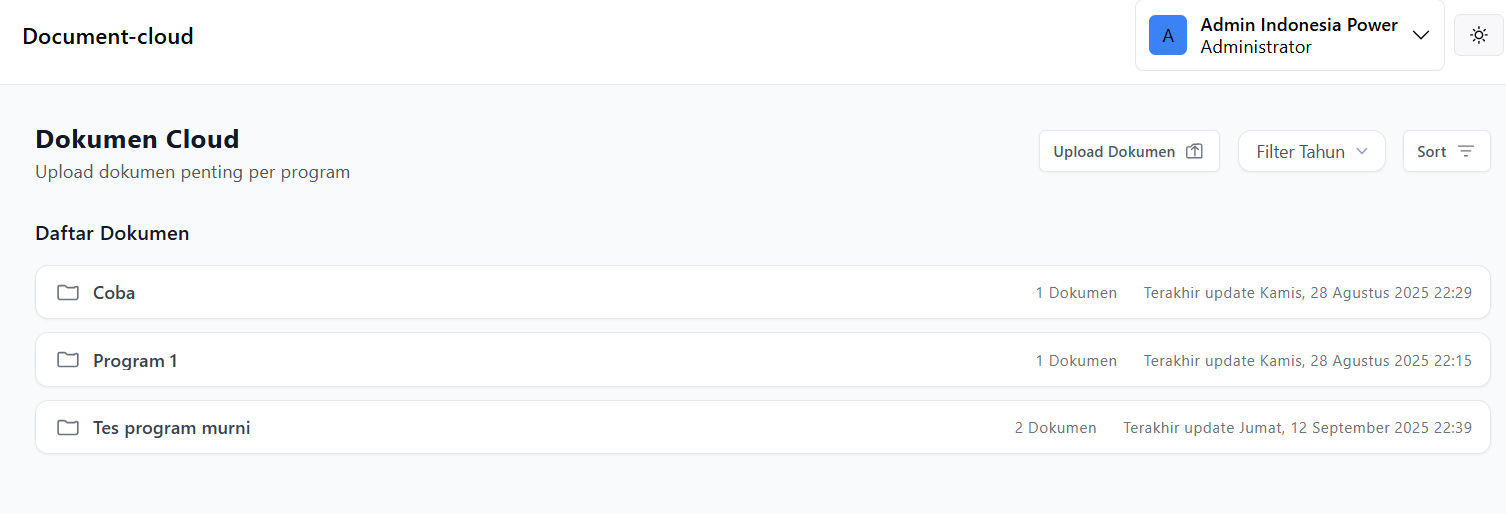1506x514 pixels.
Task: Toggle light/dark theme sun button
Action: pyautogui.click(x=1478, y=35)
